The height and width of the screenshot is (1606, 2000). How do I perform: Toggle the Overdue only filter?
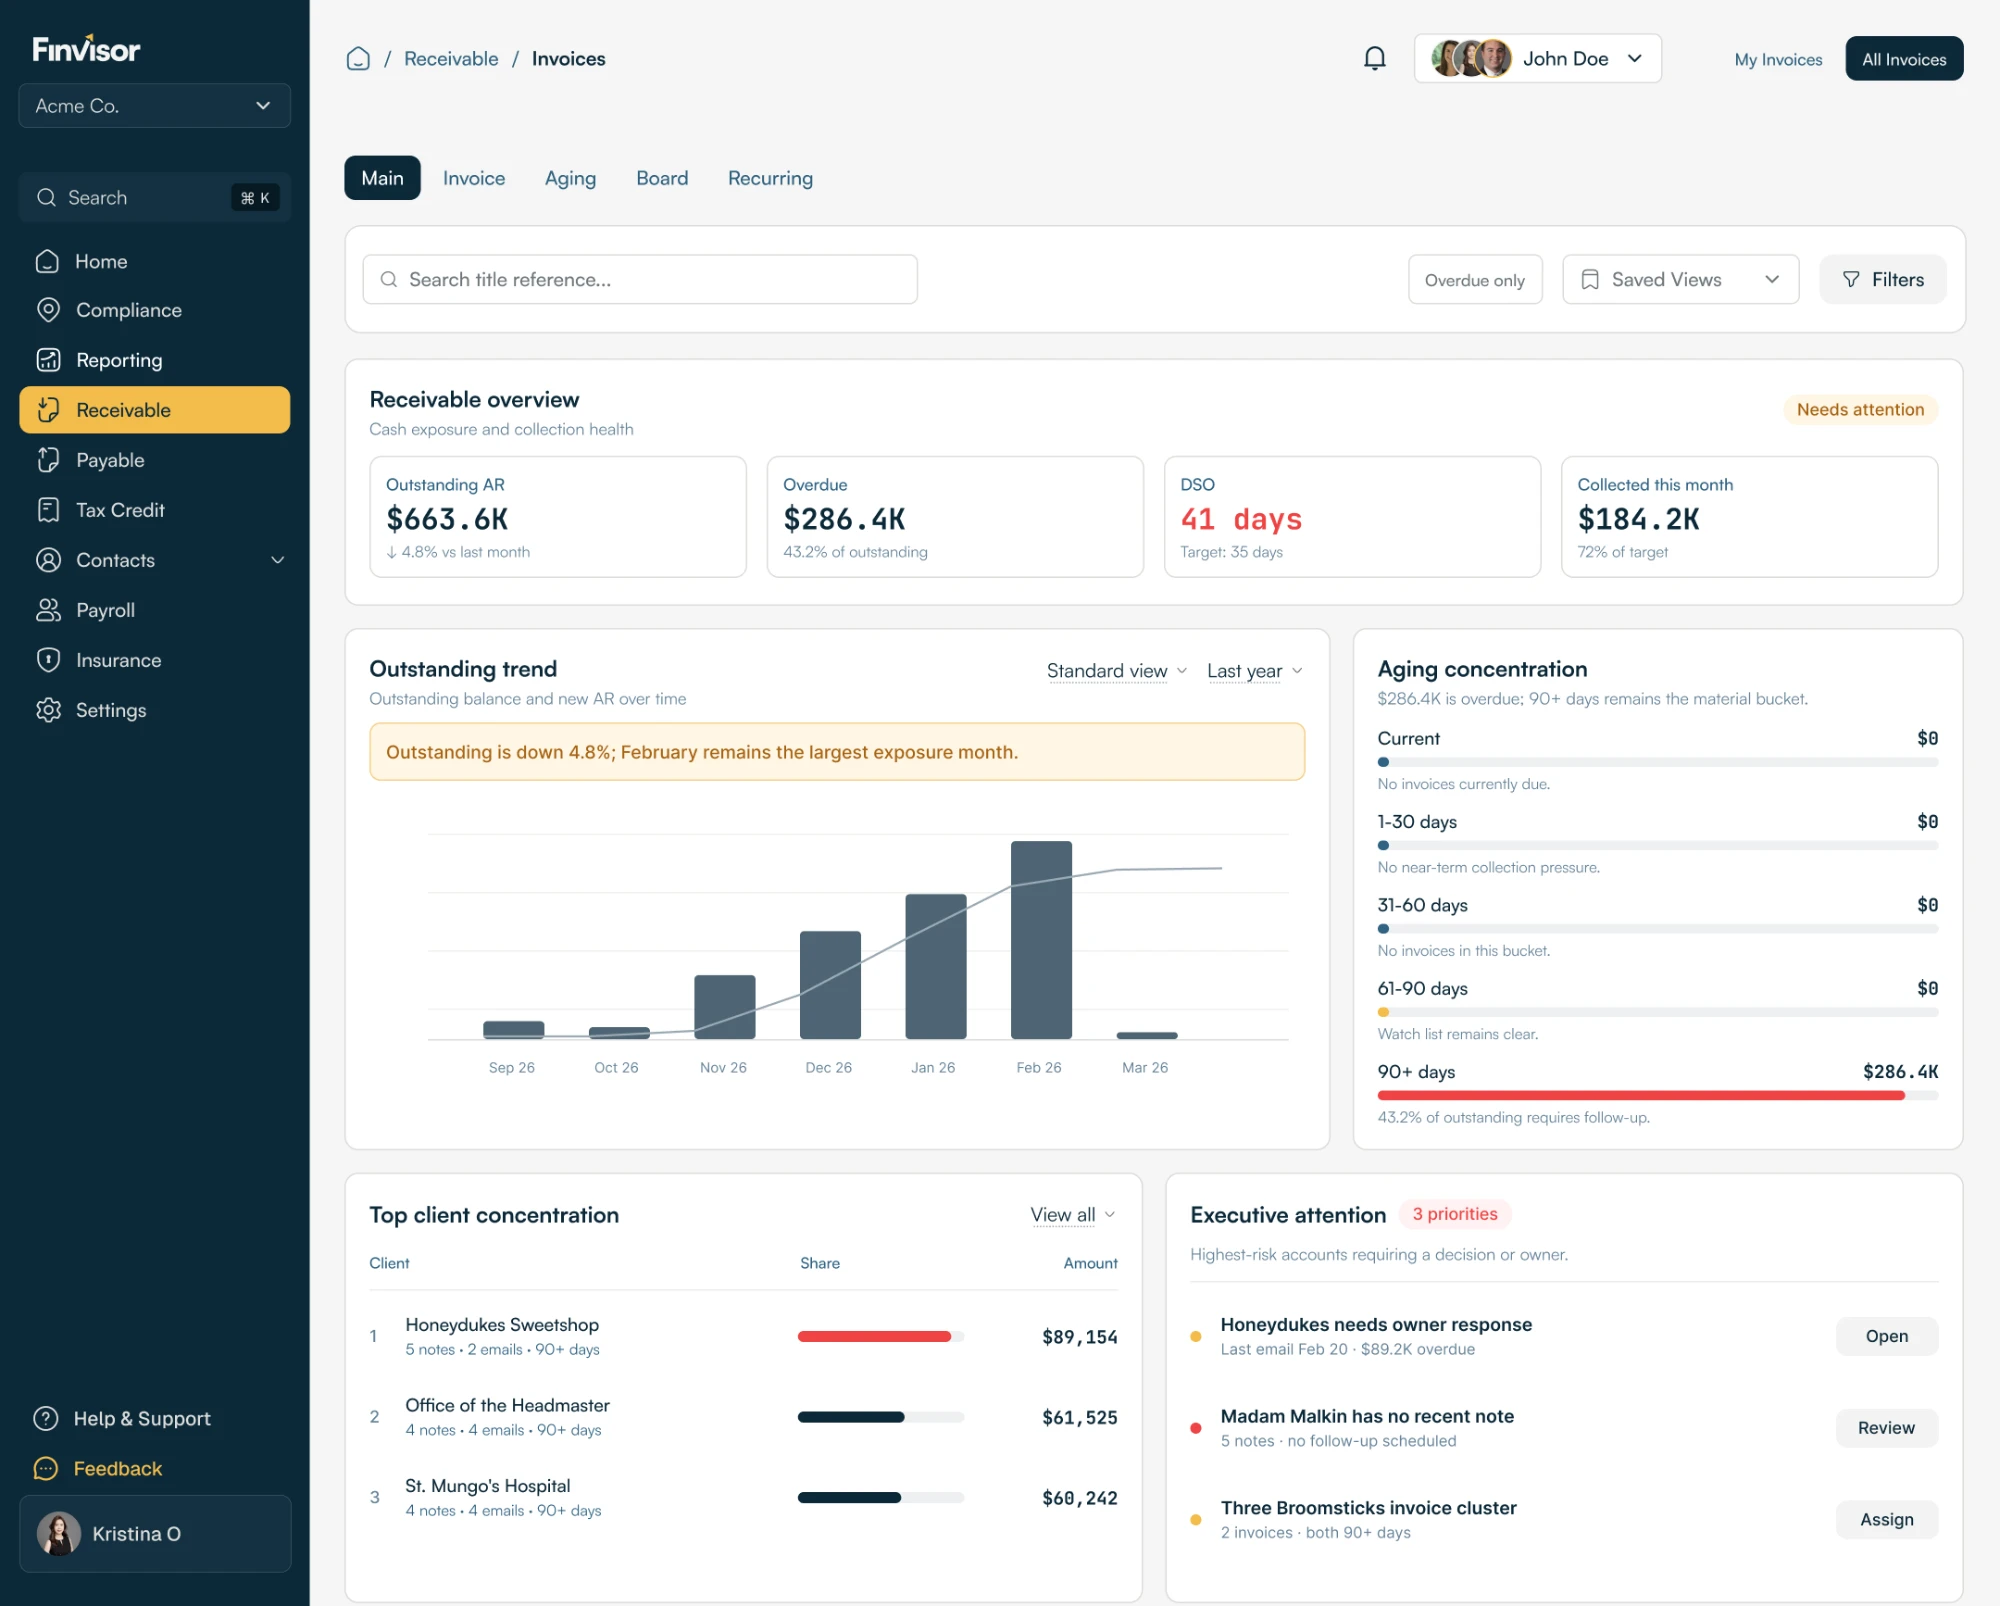click(x=1475, y=280)
